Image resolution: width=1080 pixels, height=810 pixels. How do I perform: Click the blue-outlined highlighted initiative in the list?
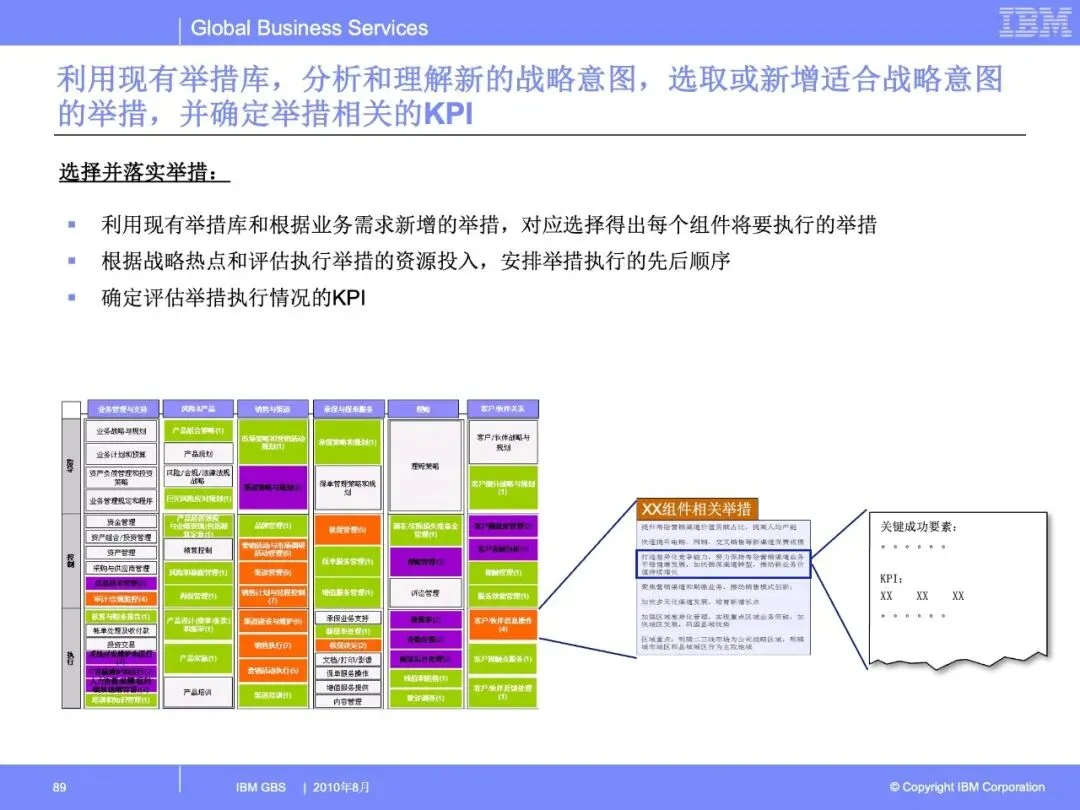(x=723, y=563)
